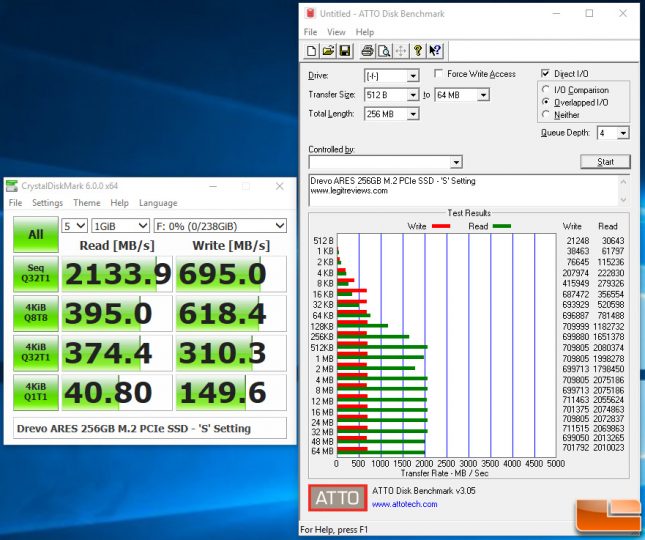This screenshot has height=540, width=645.
Task: Open the ATTO File menu
Action: pos(310,32)
